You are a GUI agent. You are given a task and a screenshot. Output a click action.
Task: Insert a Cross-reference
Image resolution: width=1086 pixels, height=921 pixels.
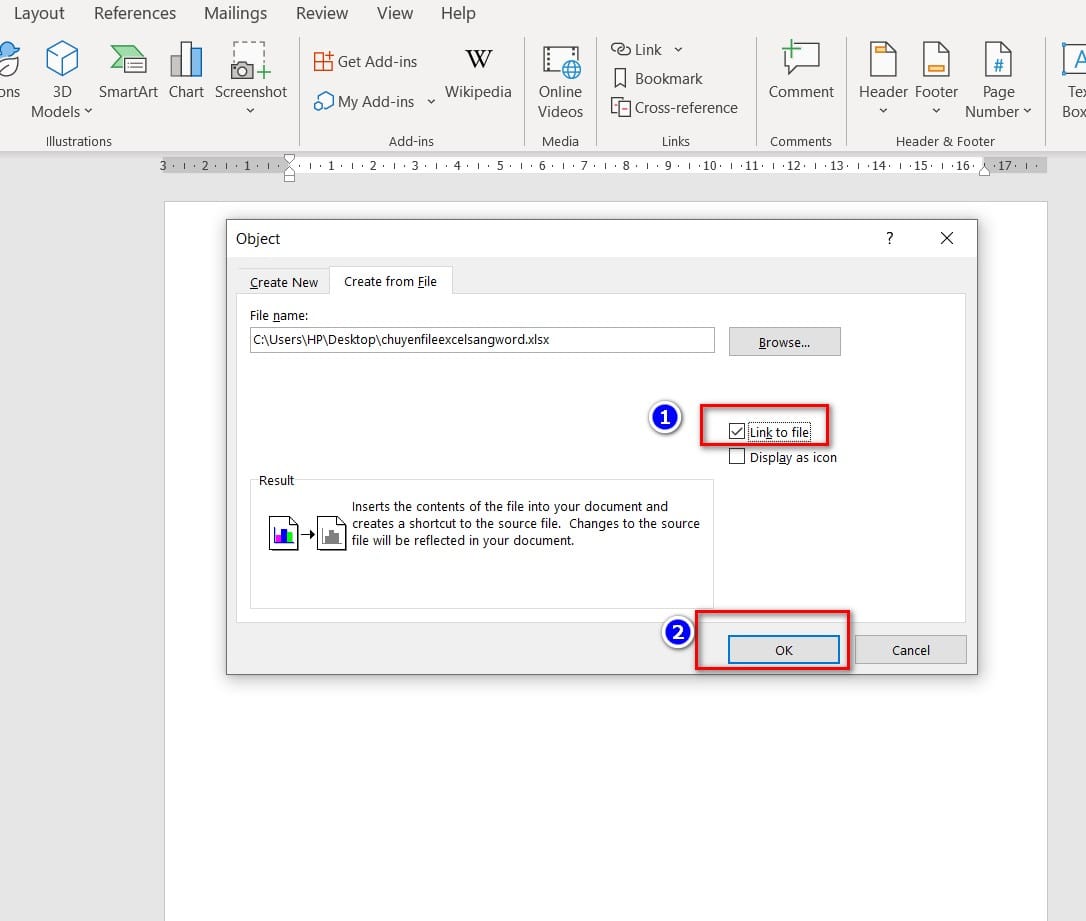[674, 108]
